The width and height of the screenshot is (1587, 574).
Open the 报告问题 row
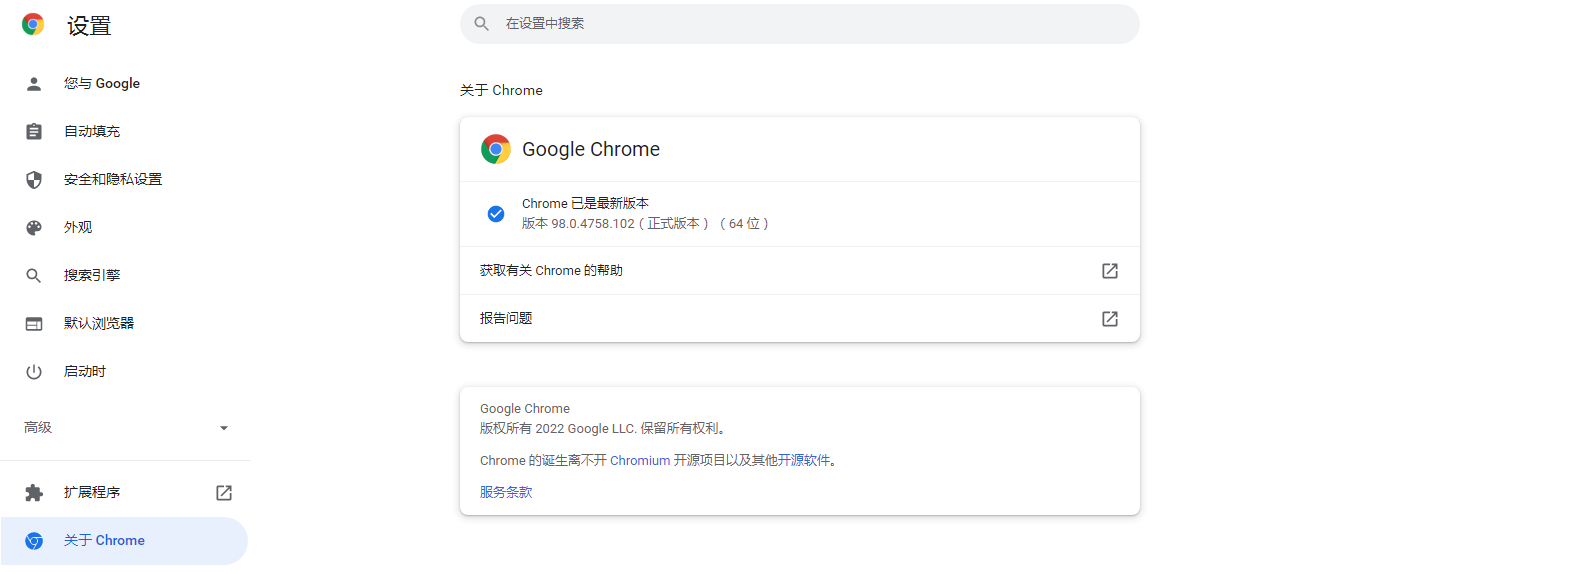(800, 319)
